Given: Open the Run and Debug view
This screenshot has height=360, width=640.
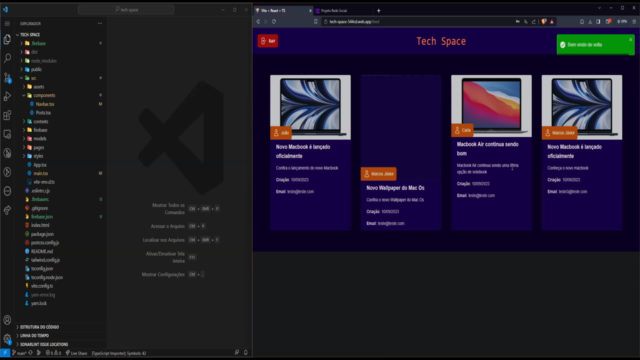Looking at the screenshot, I should 7,96.
